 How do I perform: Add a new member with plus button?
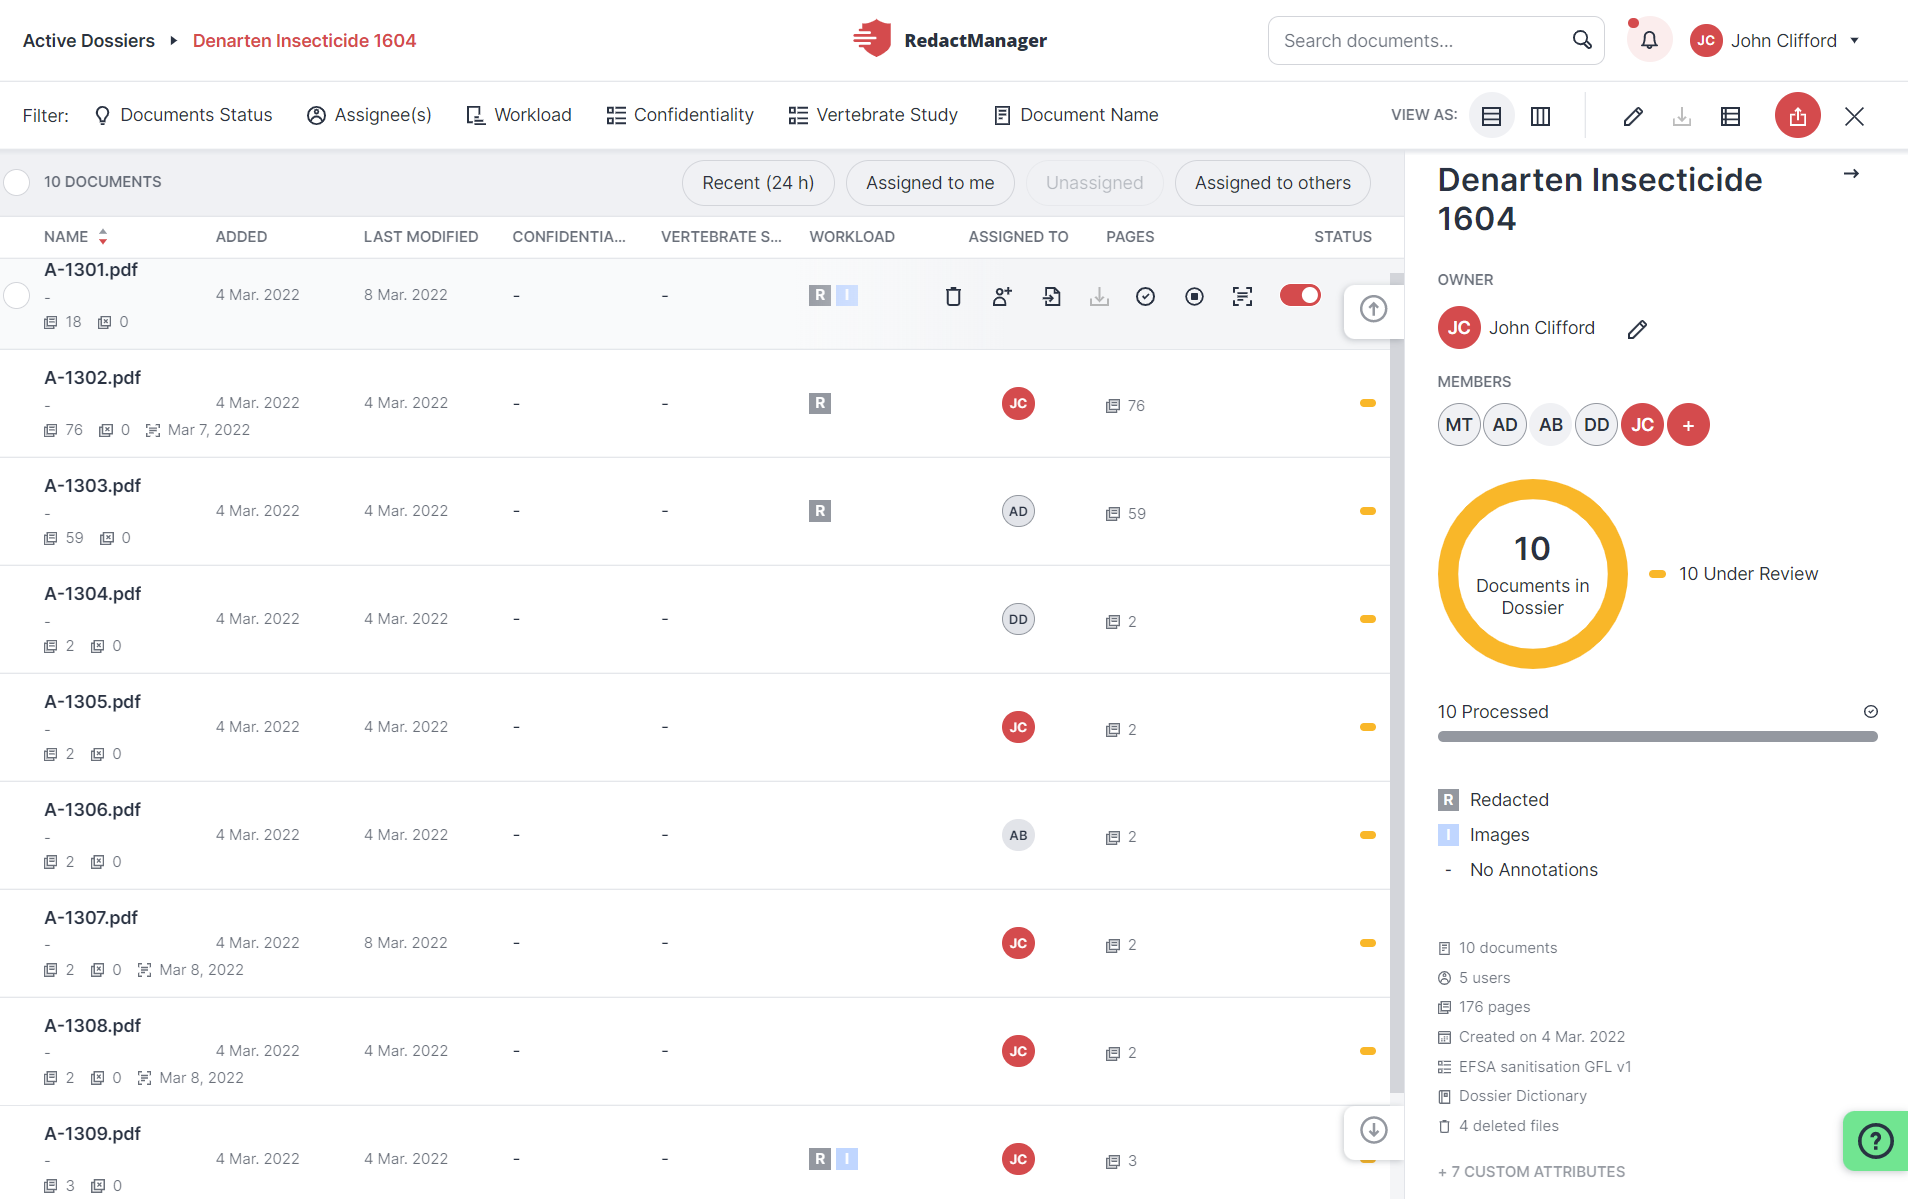tap(1688, 425)
